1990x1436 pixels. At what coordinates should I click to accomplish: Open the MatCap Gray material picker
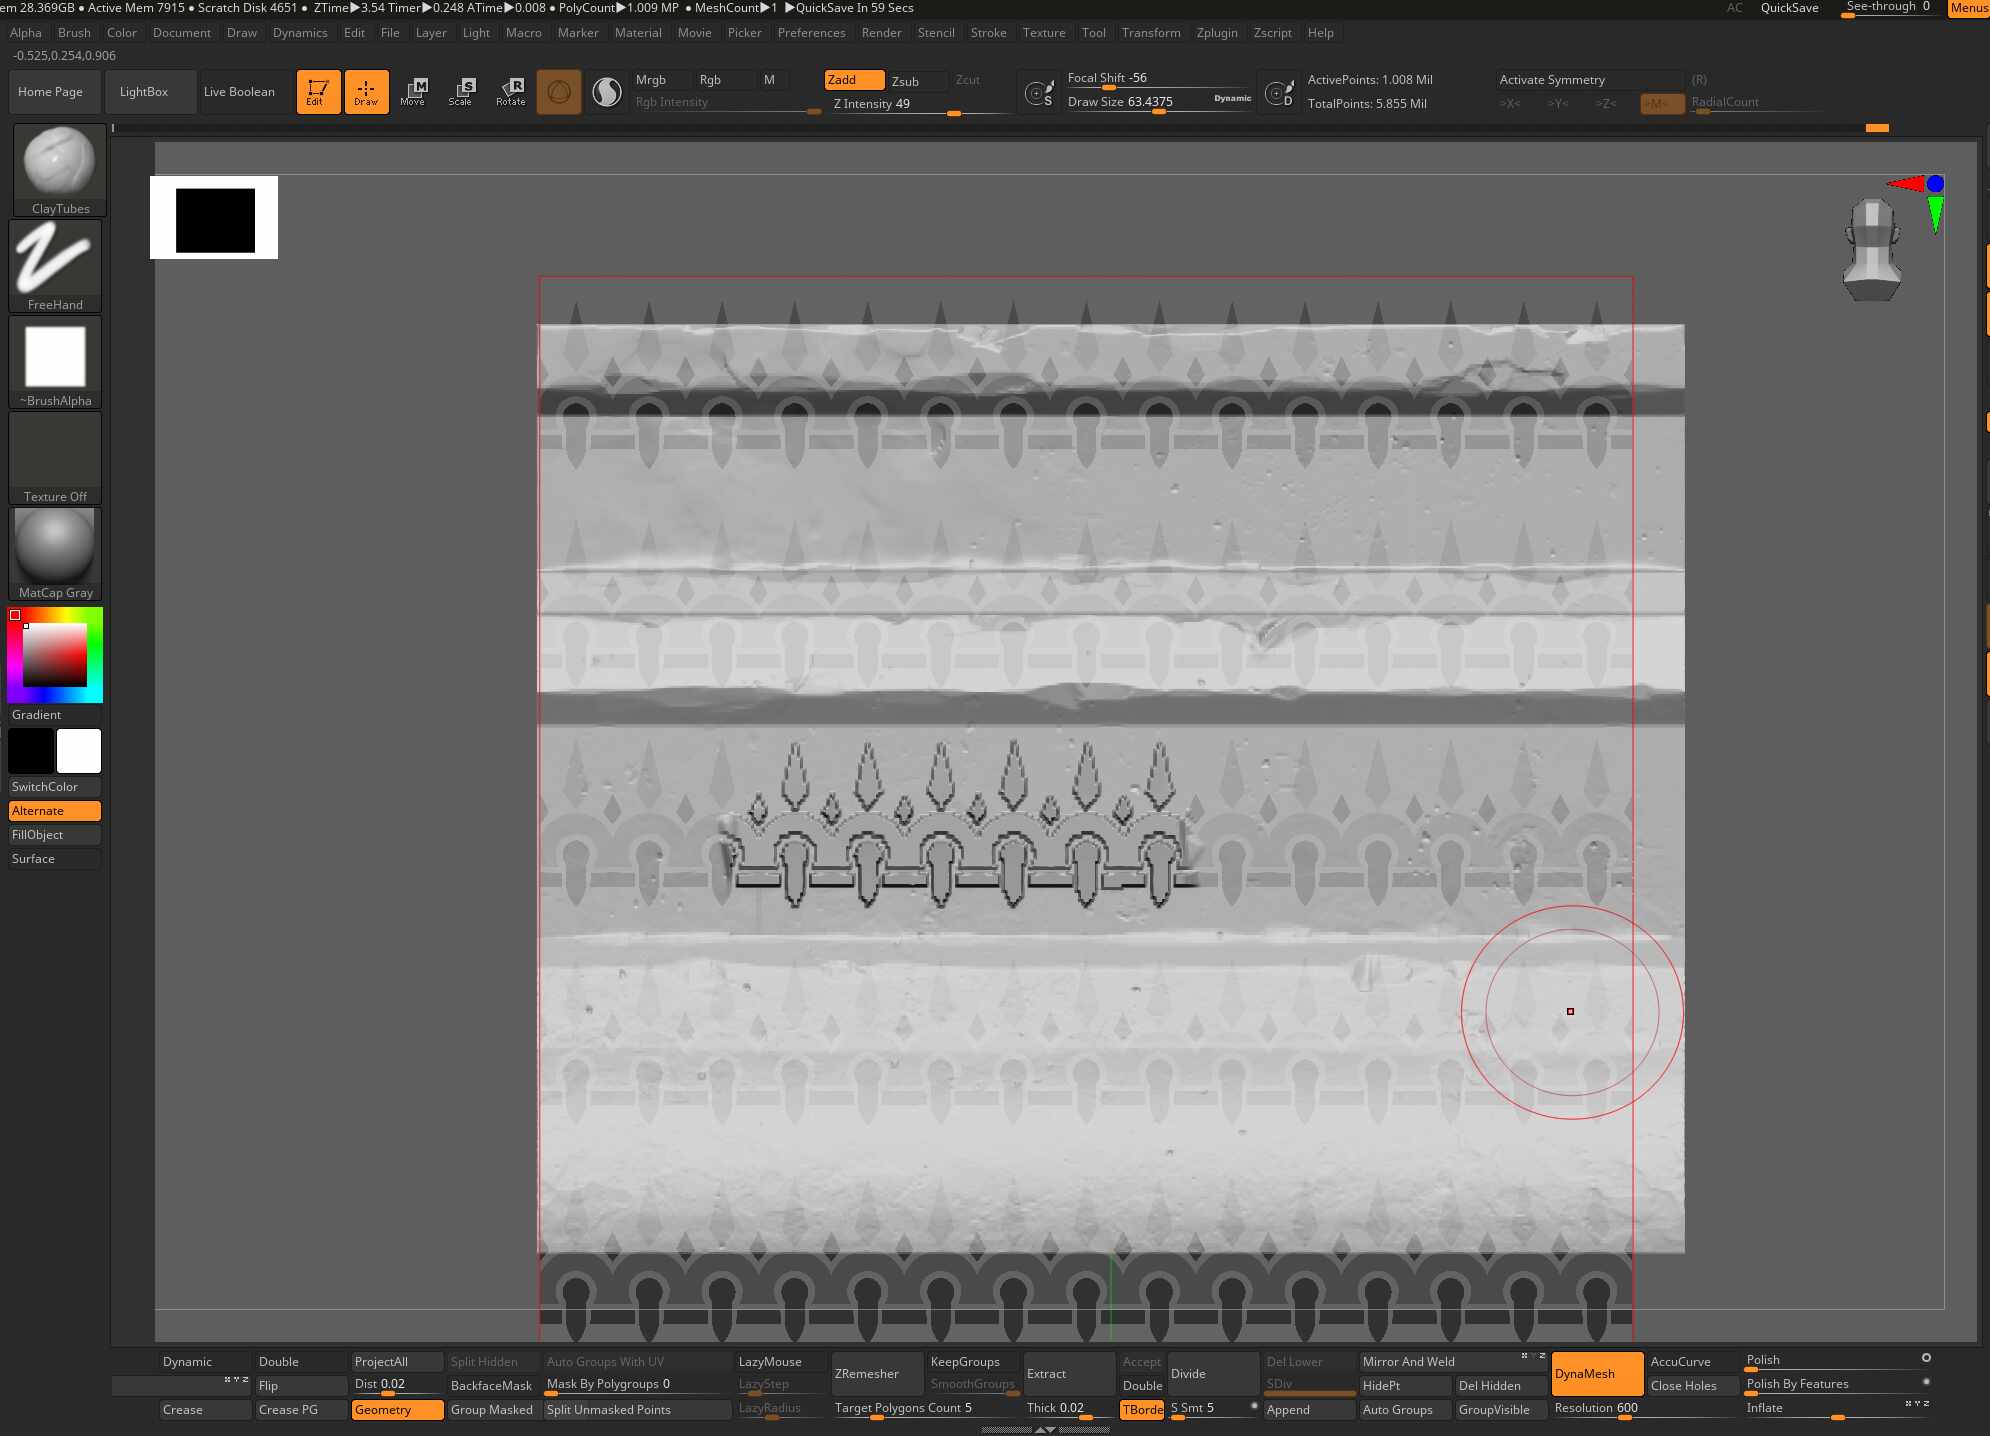tap(55, 552)
